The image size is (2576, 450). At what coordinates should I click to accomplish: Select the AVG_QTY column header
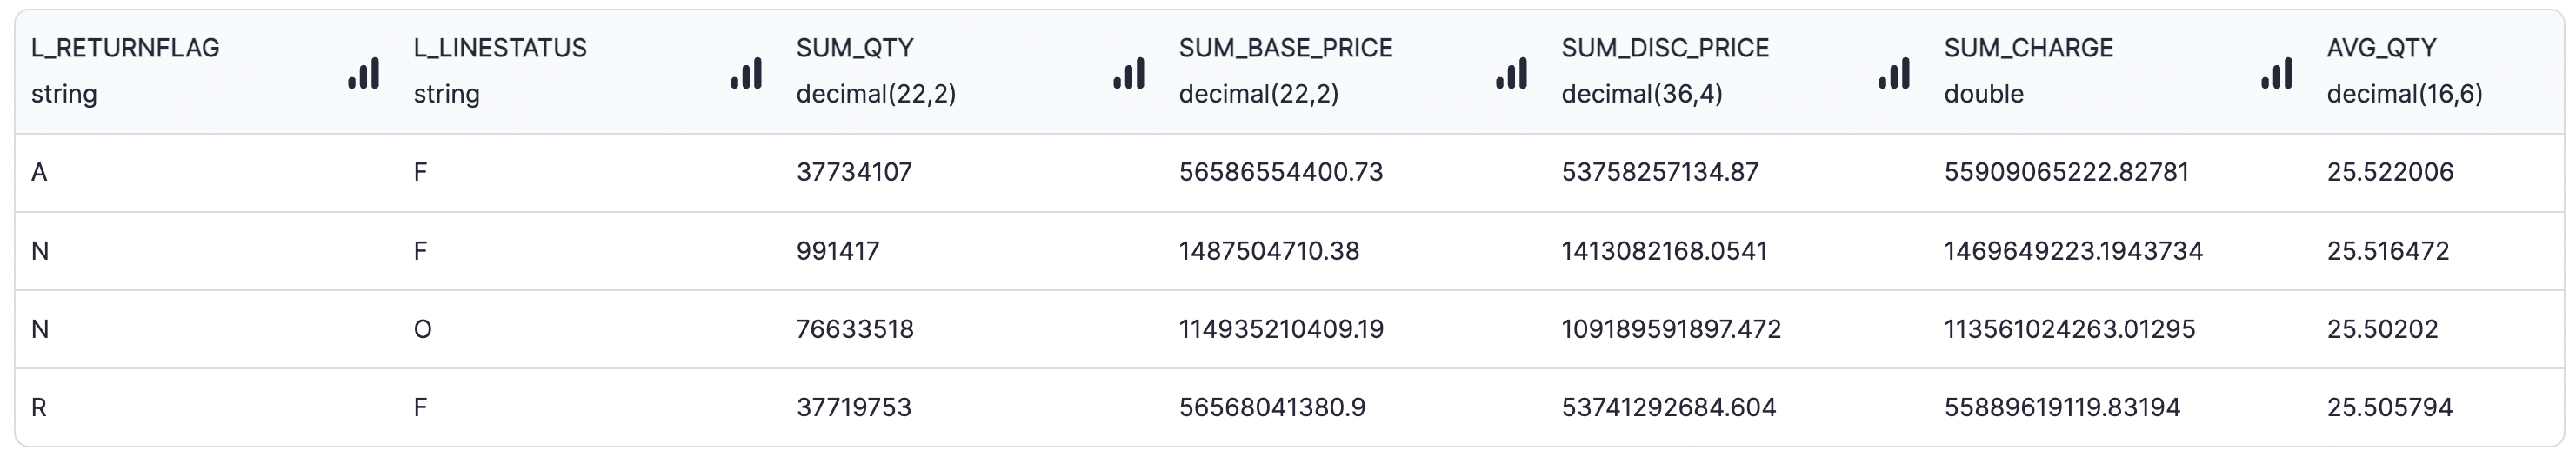[2436, 72]
